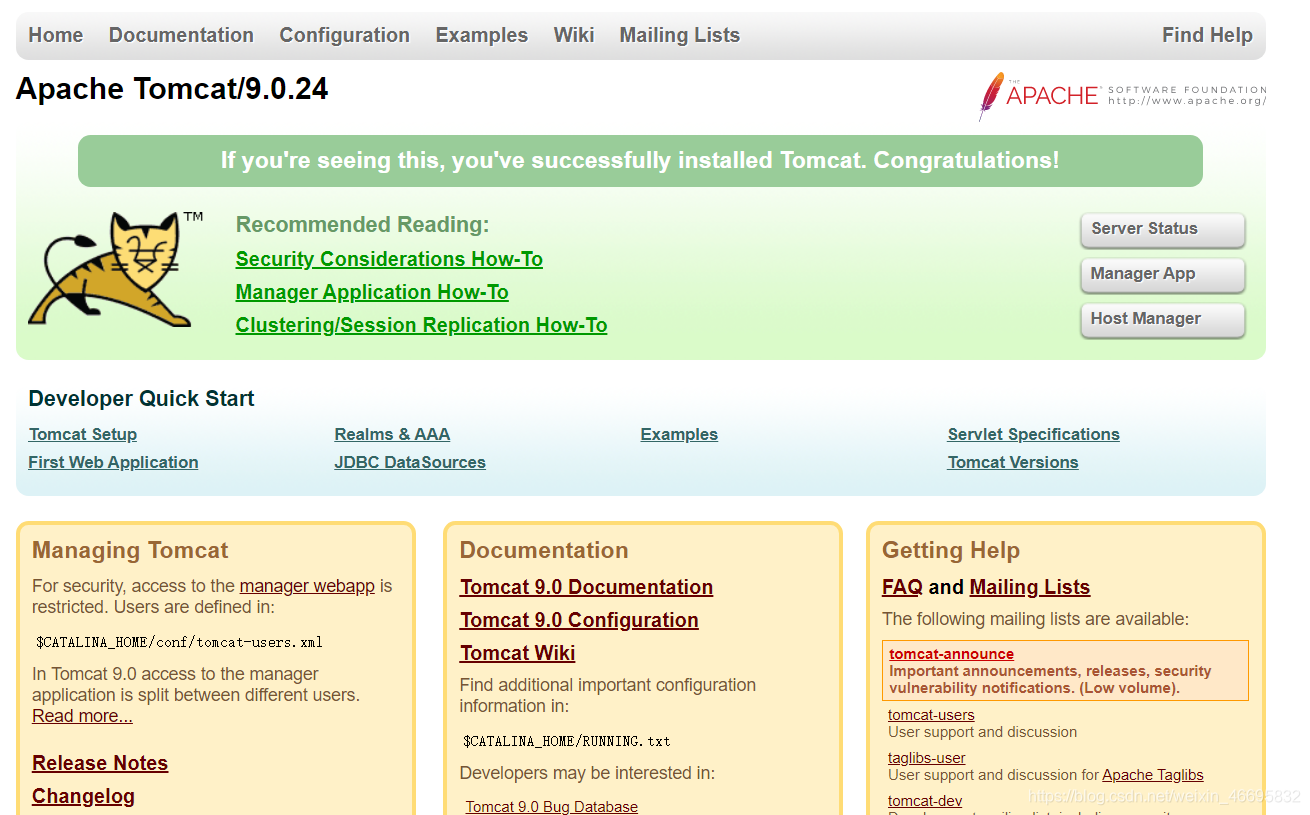Click the Server Status button

click(1163, 229)
